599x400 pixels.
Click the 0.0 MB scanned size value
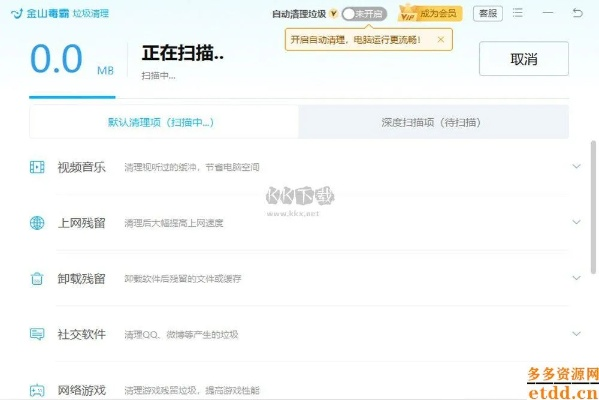72,59
